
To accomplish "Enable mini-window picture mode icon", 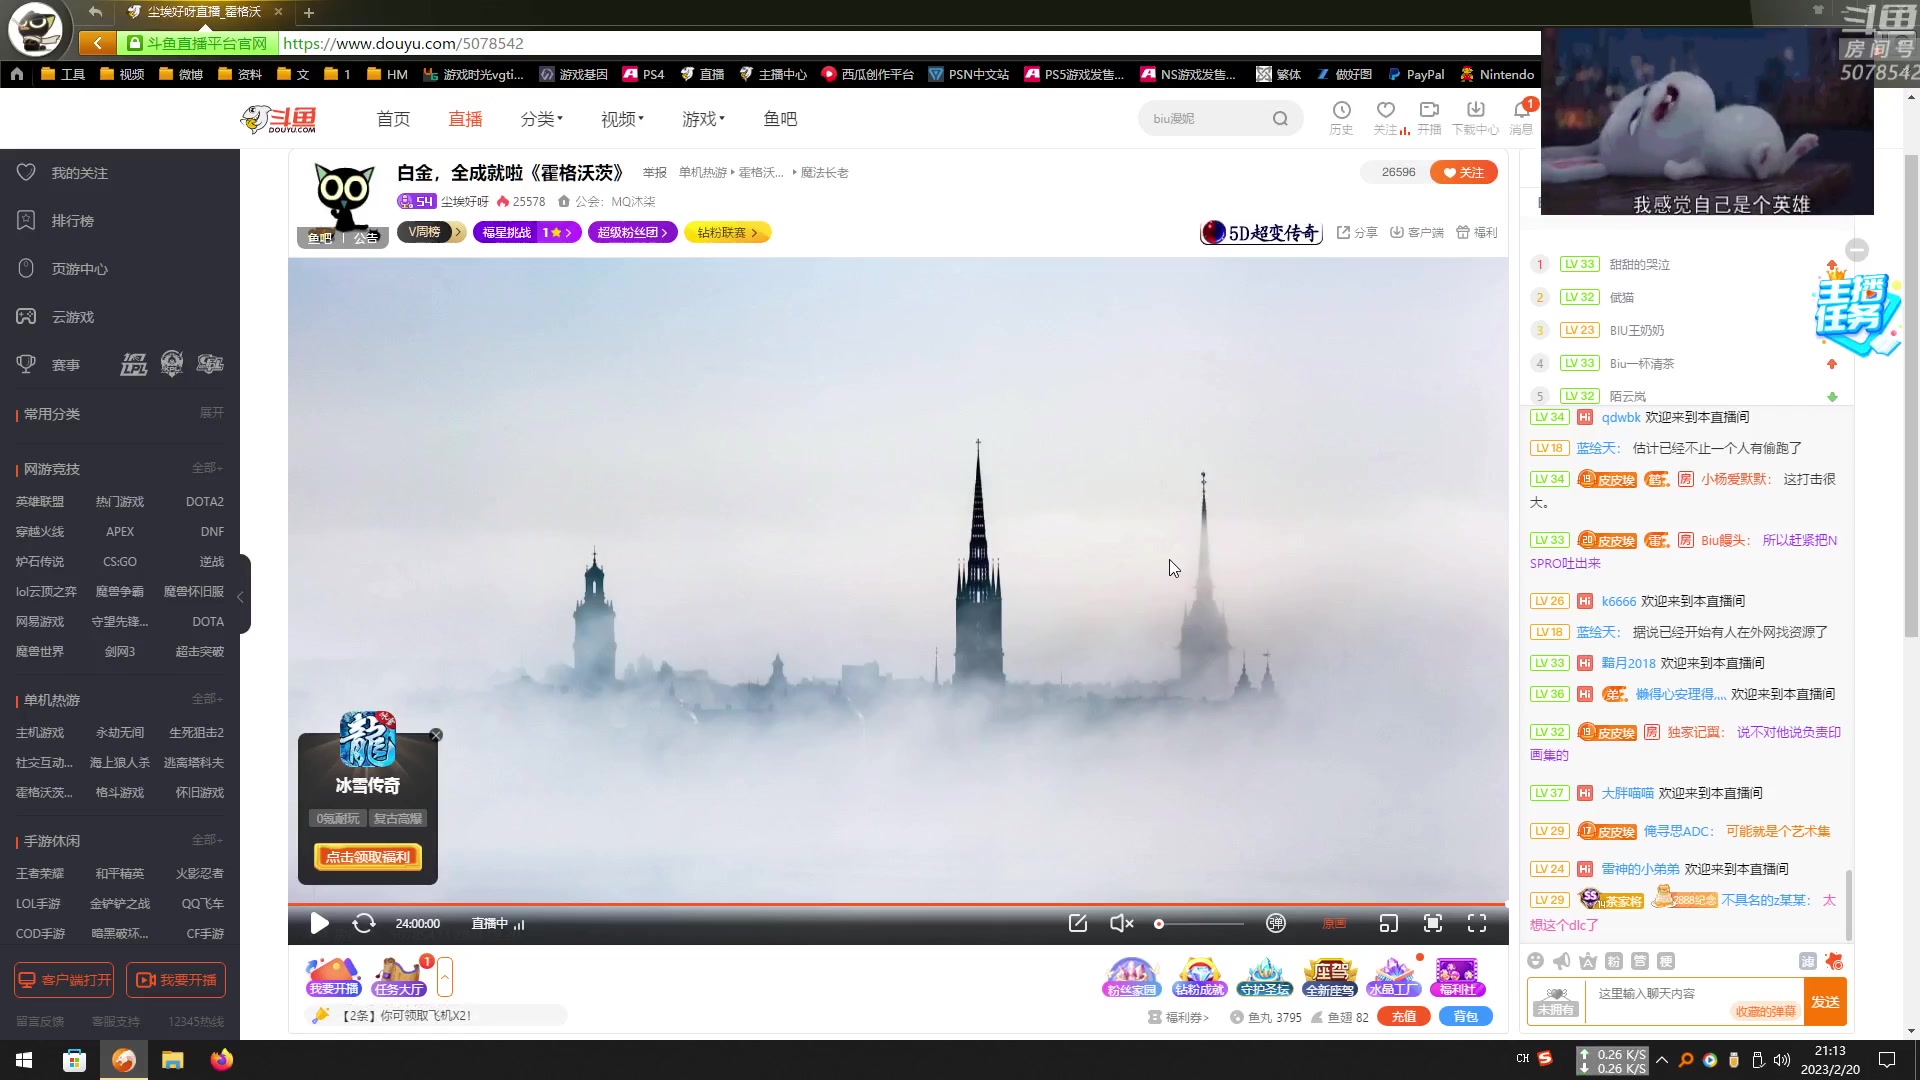I will 1389,924.
